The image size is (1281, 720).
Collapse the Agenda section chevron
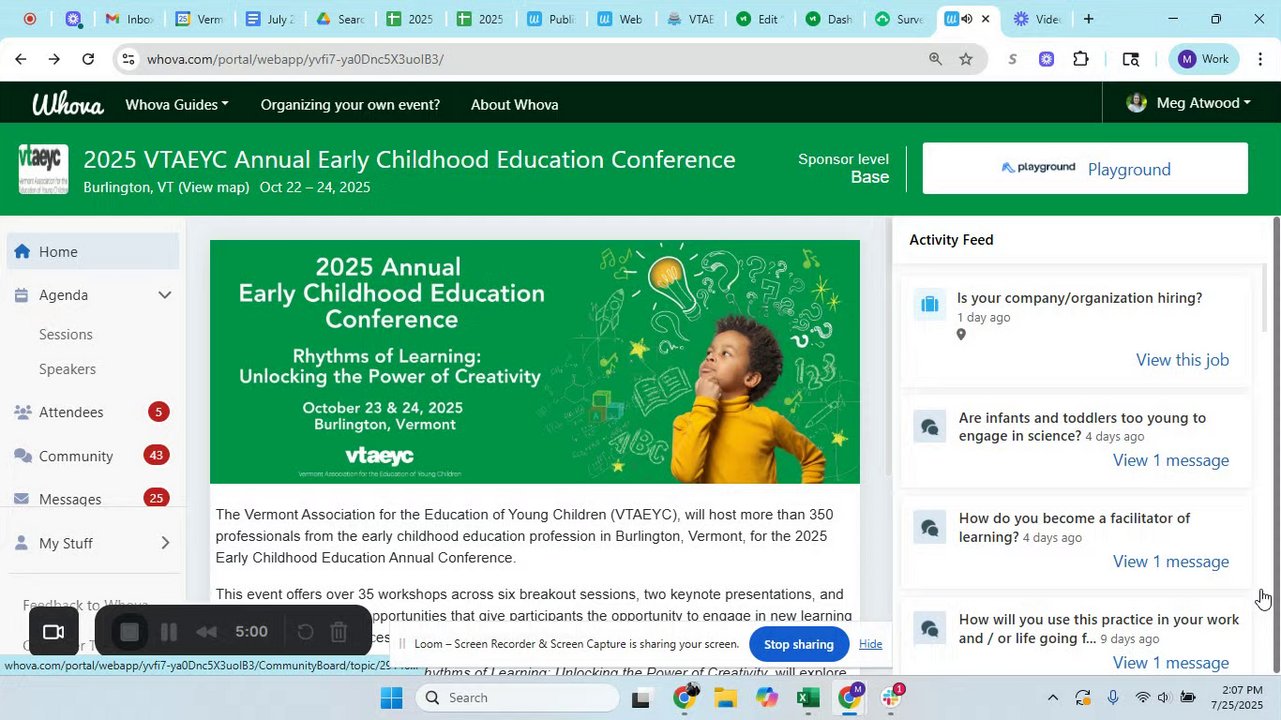pyautogui.click(x=165, y=295)
